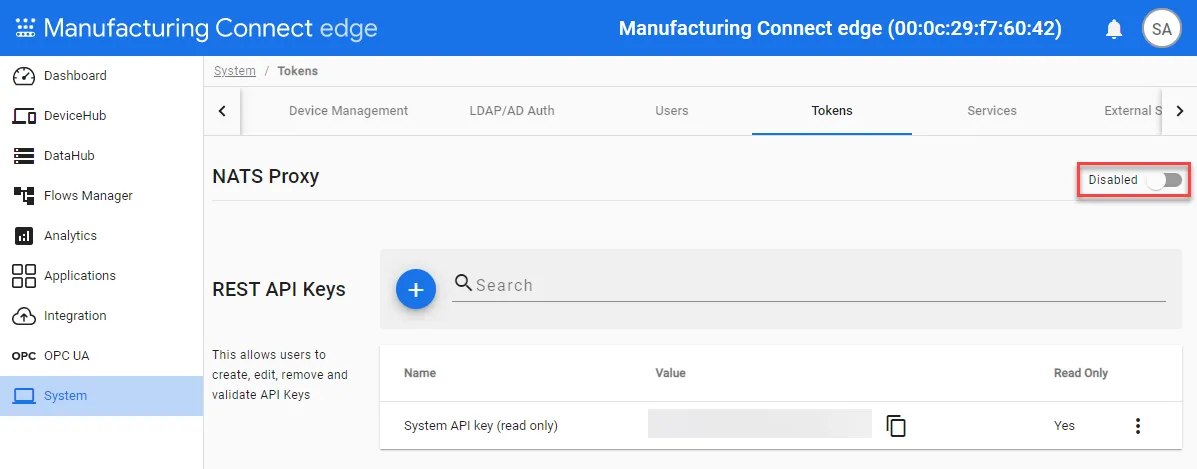Switch to the Device Management tab

coord(348,111)
